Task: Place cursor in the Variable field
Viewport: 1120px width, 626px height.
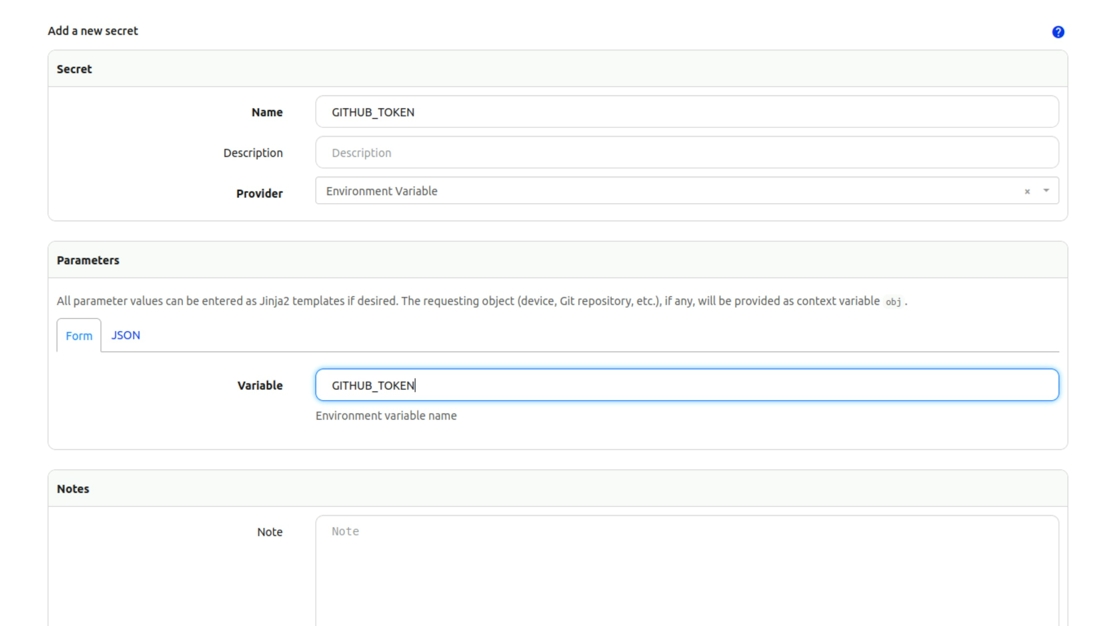Action: [686, 385]
